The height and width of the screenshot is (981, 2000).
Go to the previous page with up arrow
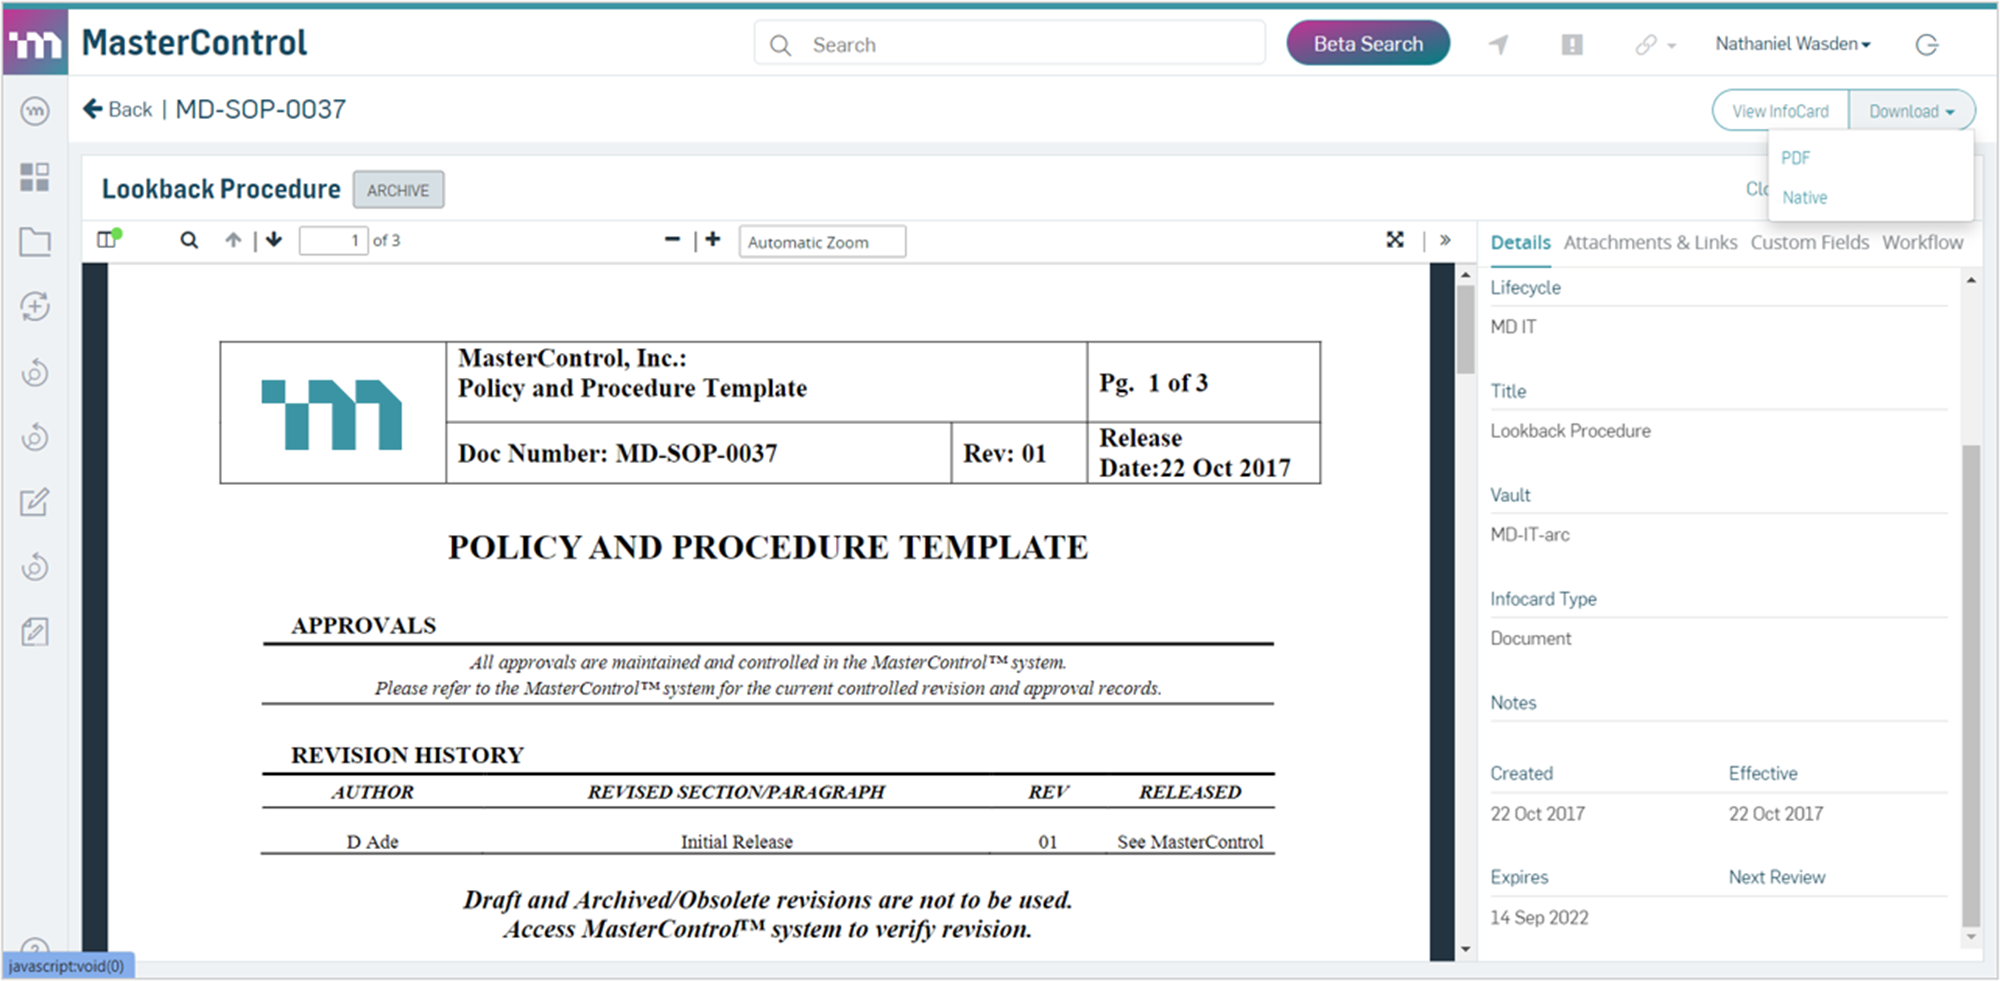233,240
